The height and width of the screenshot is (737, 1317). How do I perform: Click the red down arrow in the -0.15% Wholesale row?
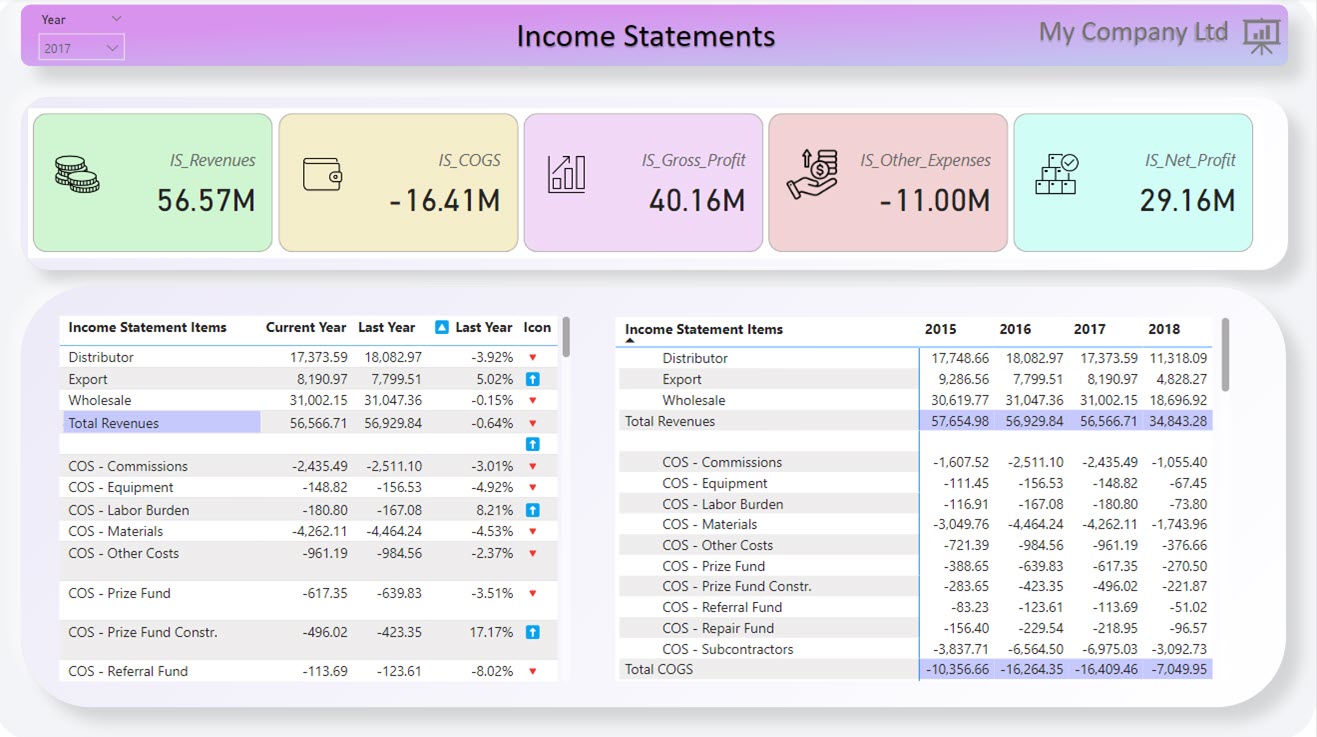click(x=533, y=401)
